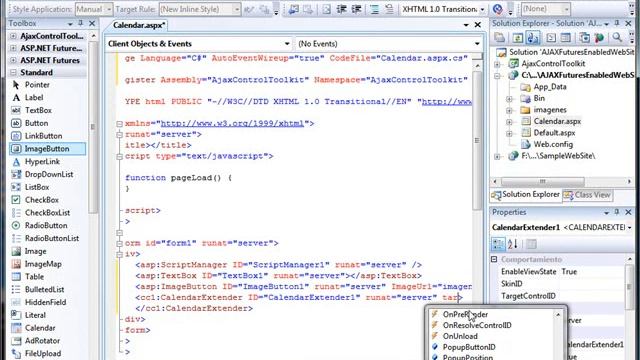The width and height of the screenshot is (640, 360).
Task: Open the Client Objects & Events dropdown
Action: coord(287,44)
